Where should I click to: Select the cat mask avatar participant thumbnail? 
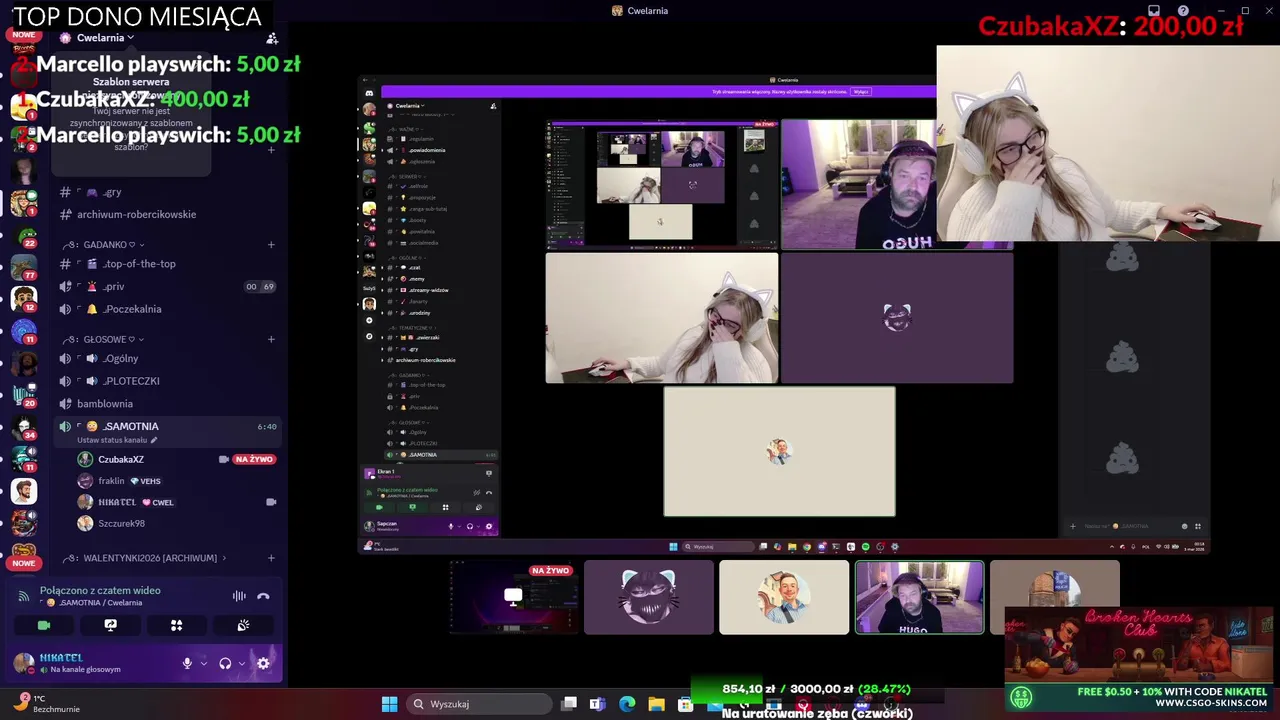pos(649,598)
